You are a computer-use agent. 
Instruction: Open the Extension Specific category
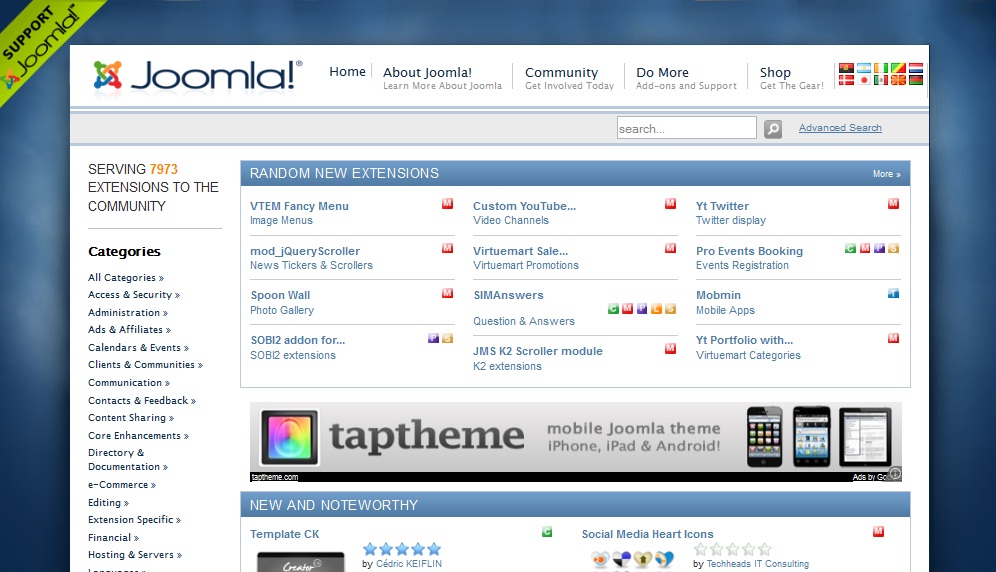(135, 520)
